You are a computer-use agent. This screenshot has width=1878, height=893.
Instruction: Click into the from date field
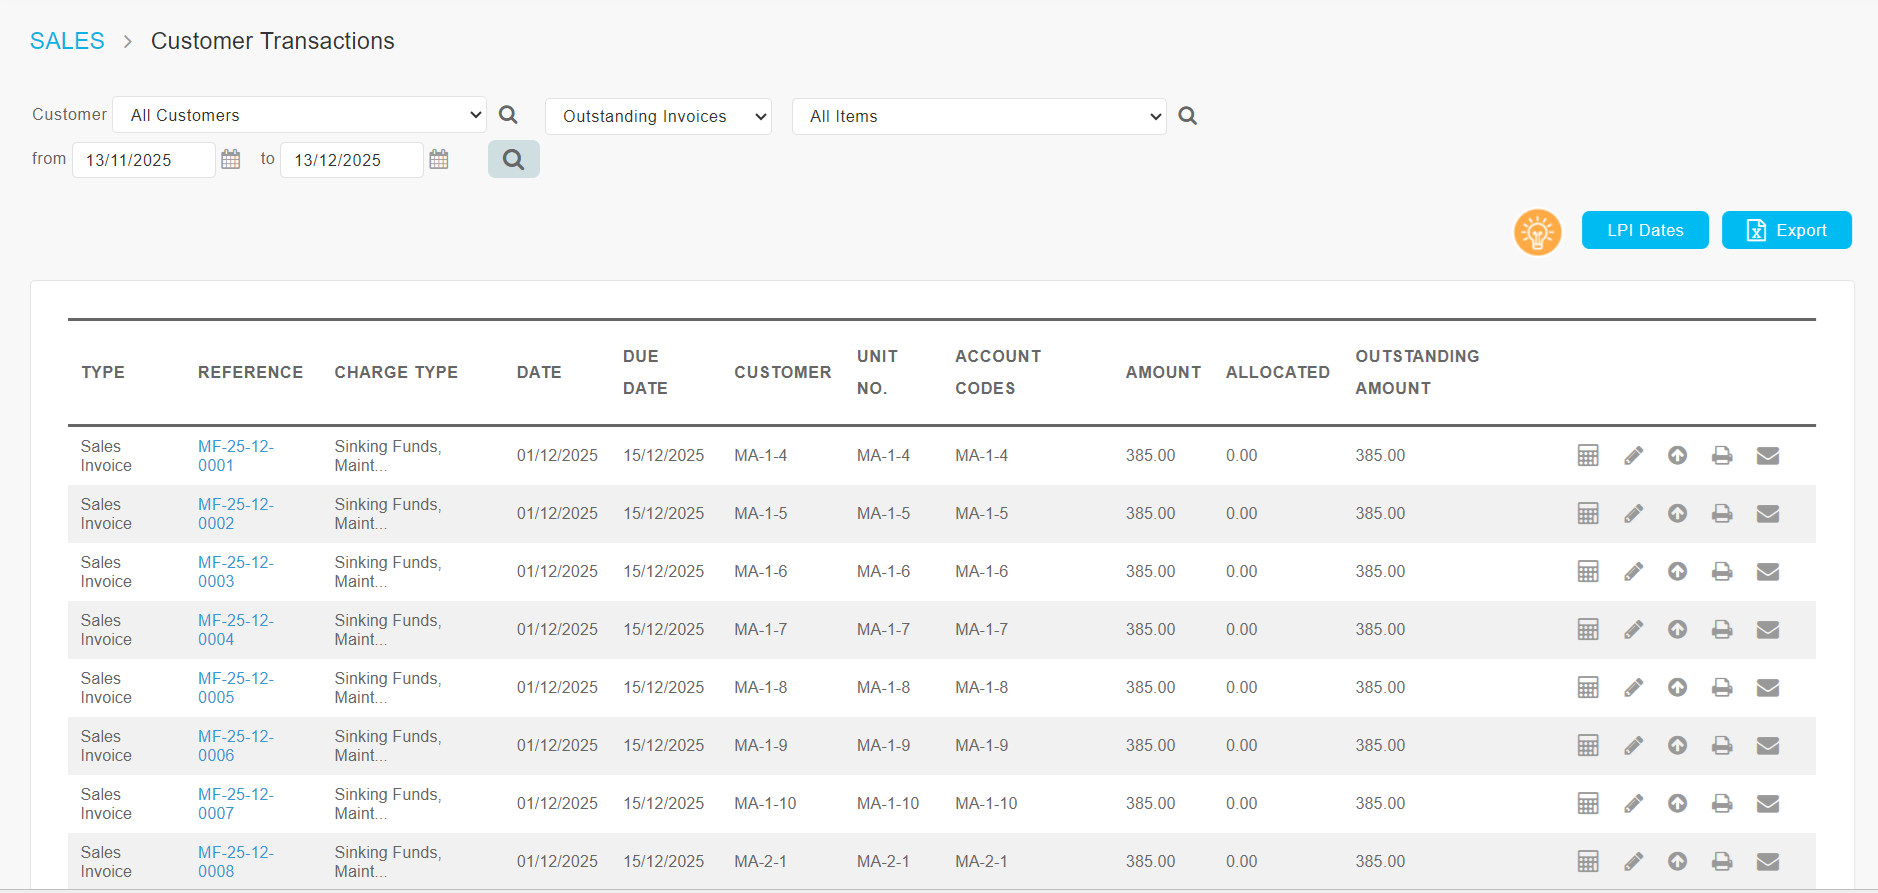coord(143,160)
